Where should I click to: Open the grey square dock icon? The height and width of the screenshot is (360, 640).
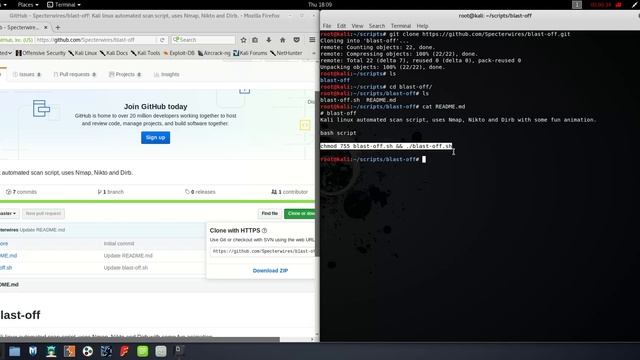[x=161, y=351]
